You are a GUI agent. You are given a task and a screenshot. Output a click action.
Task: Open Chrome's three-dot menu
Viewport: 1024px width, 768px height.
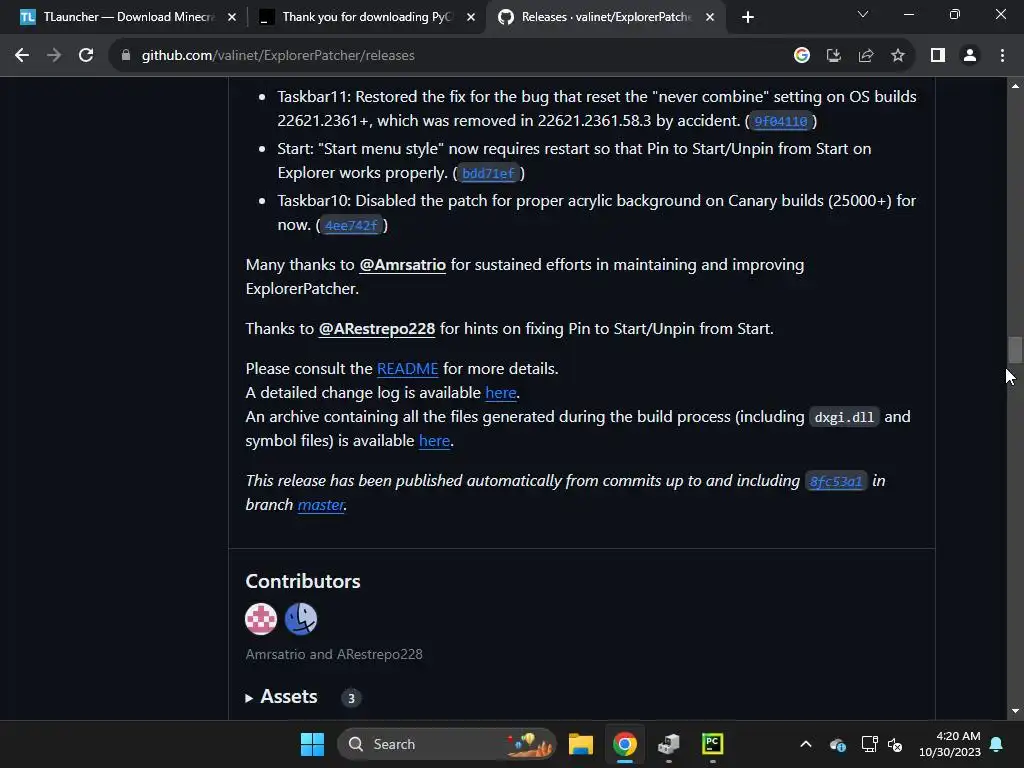1002,56
